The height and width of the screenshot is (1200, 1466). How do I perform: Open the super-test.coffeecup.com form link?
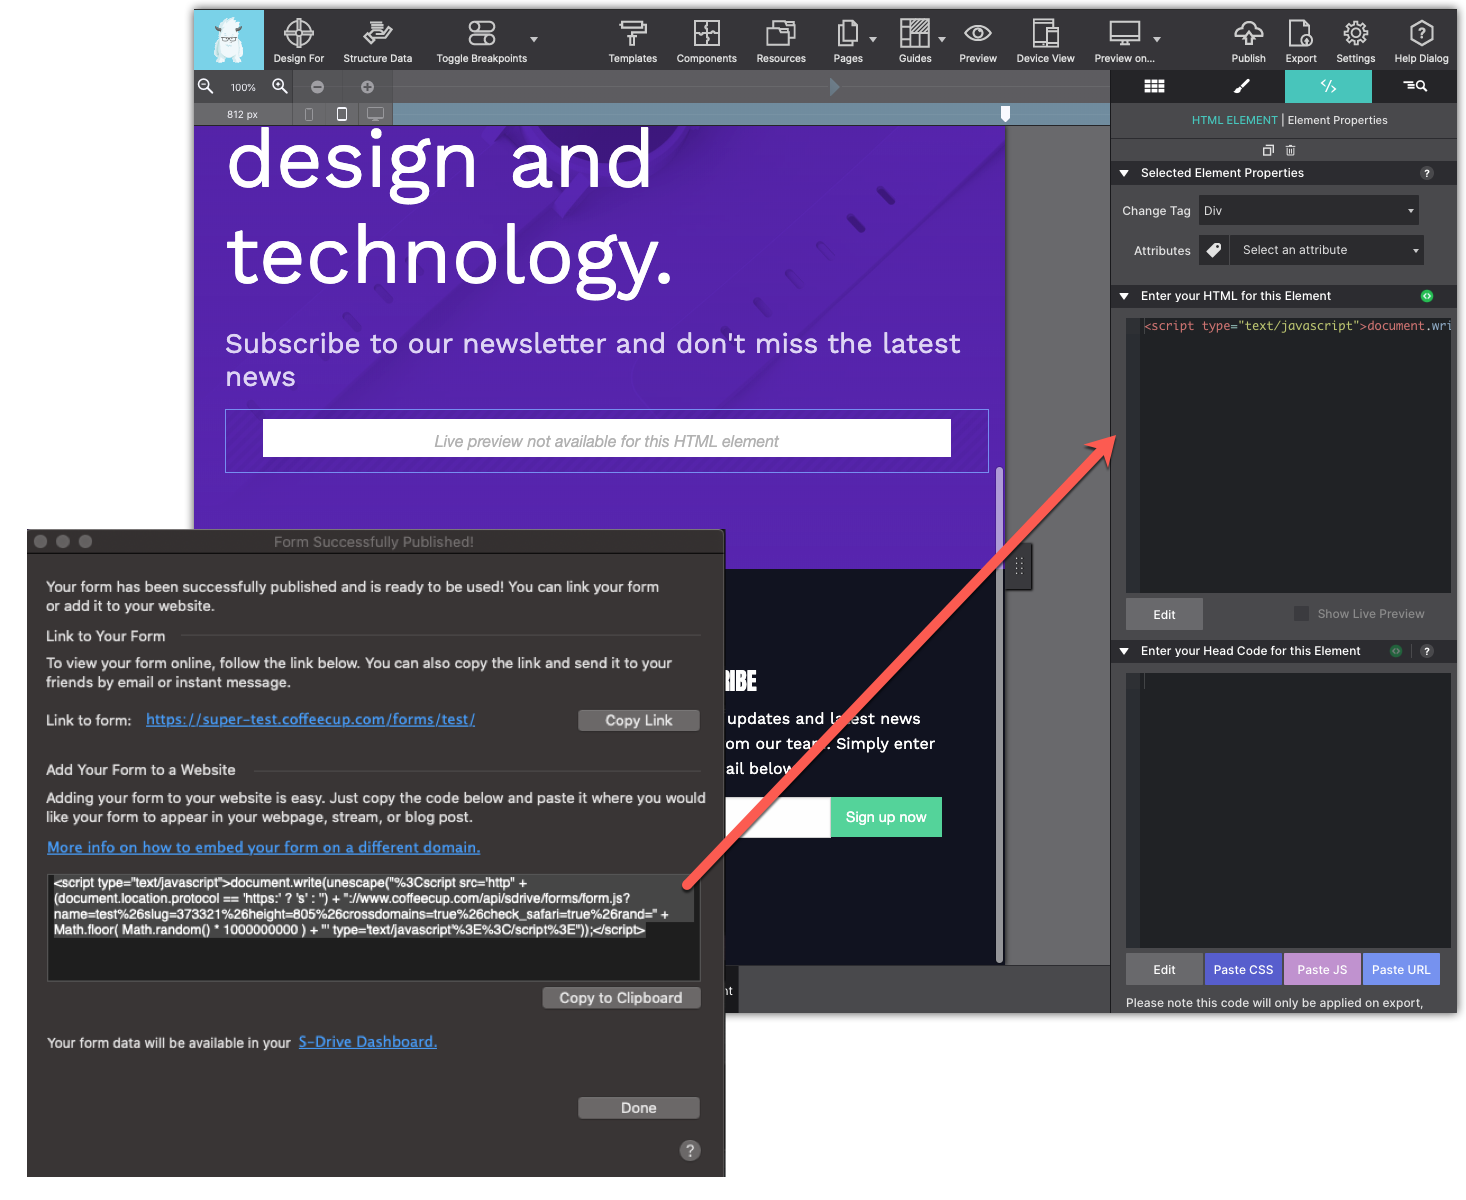310,719
